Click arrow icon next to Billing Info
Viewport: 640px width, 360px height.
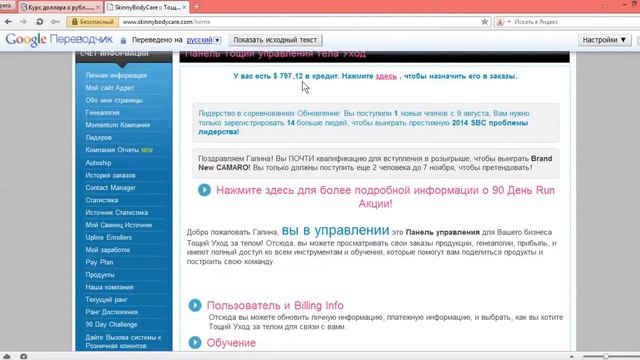[195, 305]
